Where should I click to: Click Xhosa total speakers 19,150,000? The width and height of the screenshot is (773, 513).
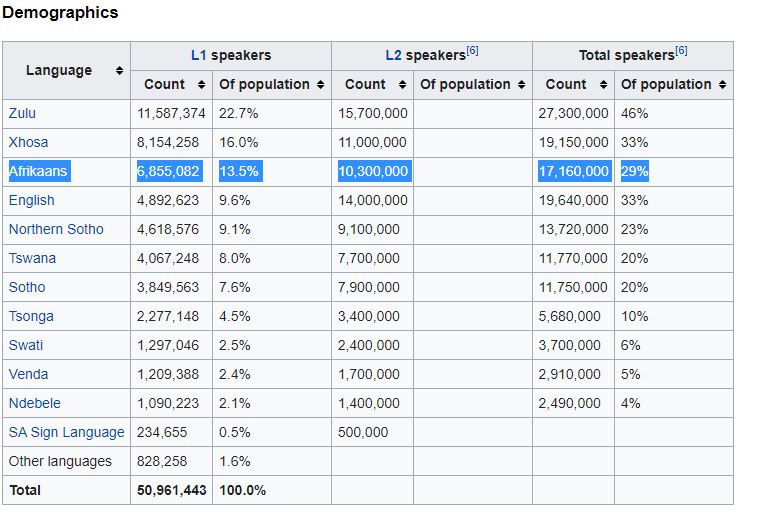coord(573,142)
